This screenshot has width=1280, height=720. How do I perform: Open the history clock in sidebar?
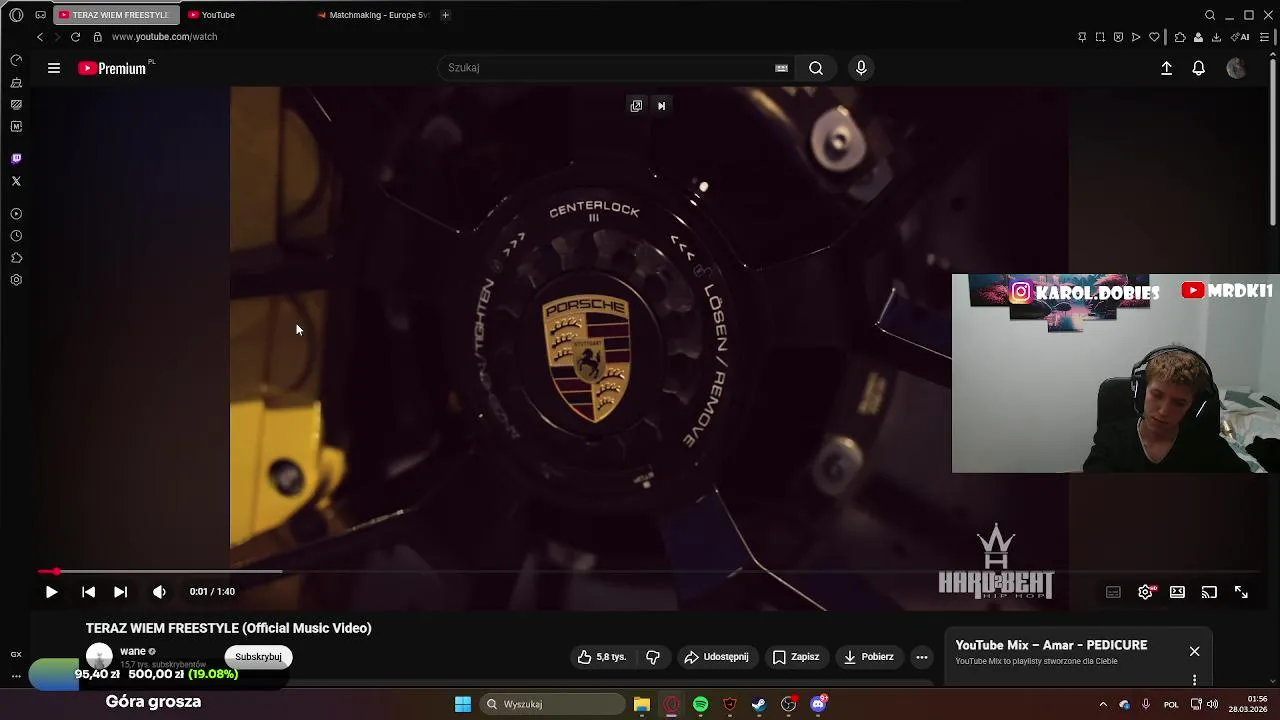pos(16,236)
